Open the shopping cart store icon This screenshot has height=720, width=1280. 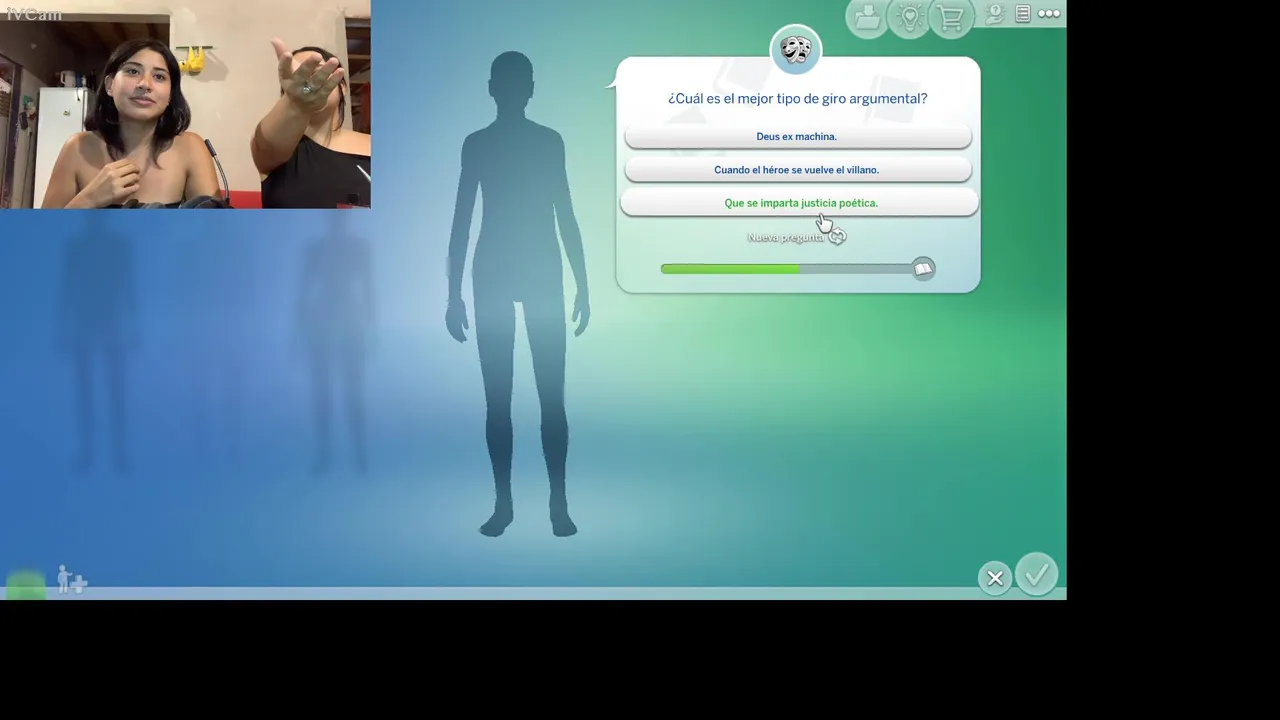coord(951,18)
